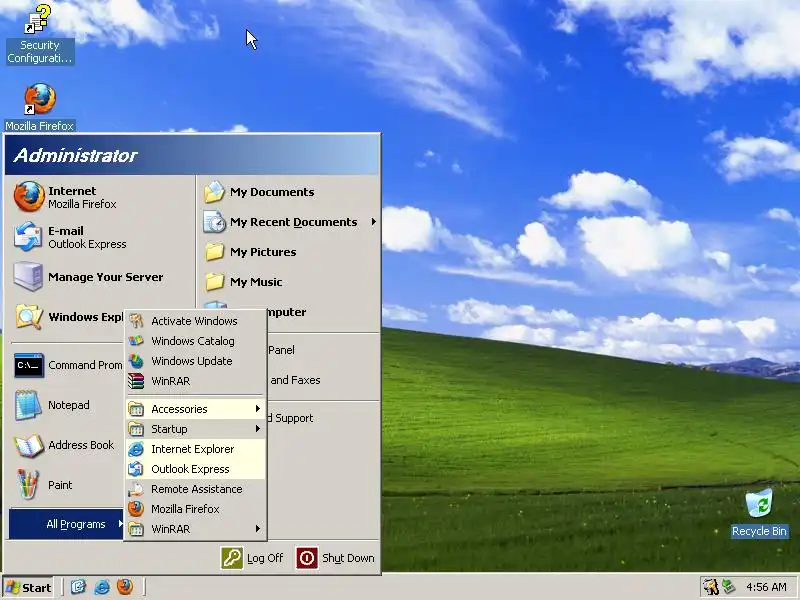
Task: Open partially hidden My Computer item
Action: 322,312
